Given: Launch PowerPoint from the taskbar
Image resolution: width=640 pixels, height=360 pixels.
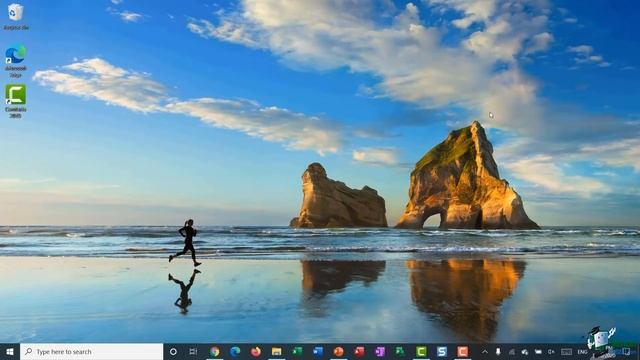Looking at the screenshot, I should click(x=338, y=351).
